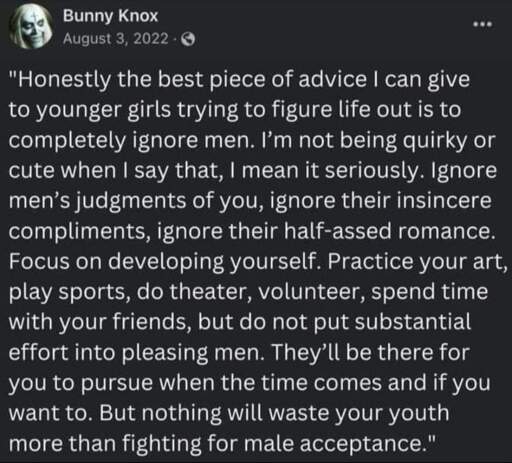Click the phrase "waste your youth"

click(358, 414)
